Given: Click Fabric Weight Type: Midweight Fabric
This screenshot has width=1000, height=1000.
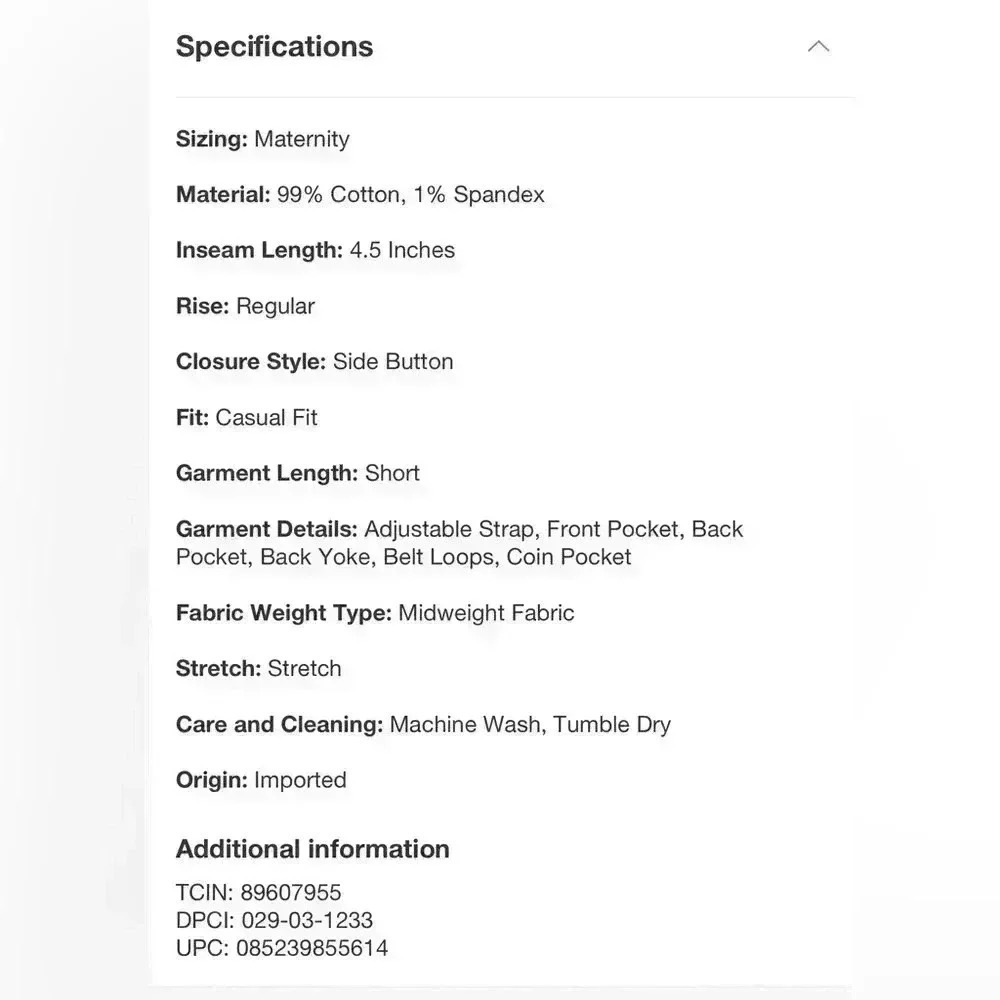Looking at the screenshot, I should click(x=375, y=613).
